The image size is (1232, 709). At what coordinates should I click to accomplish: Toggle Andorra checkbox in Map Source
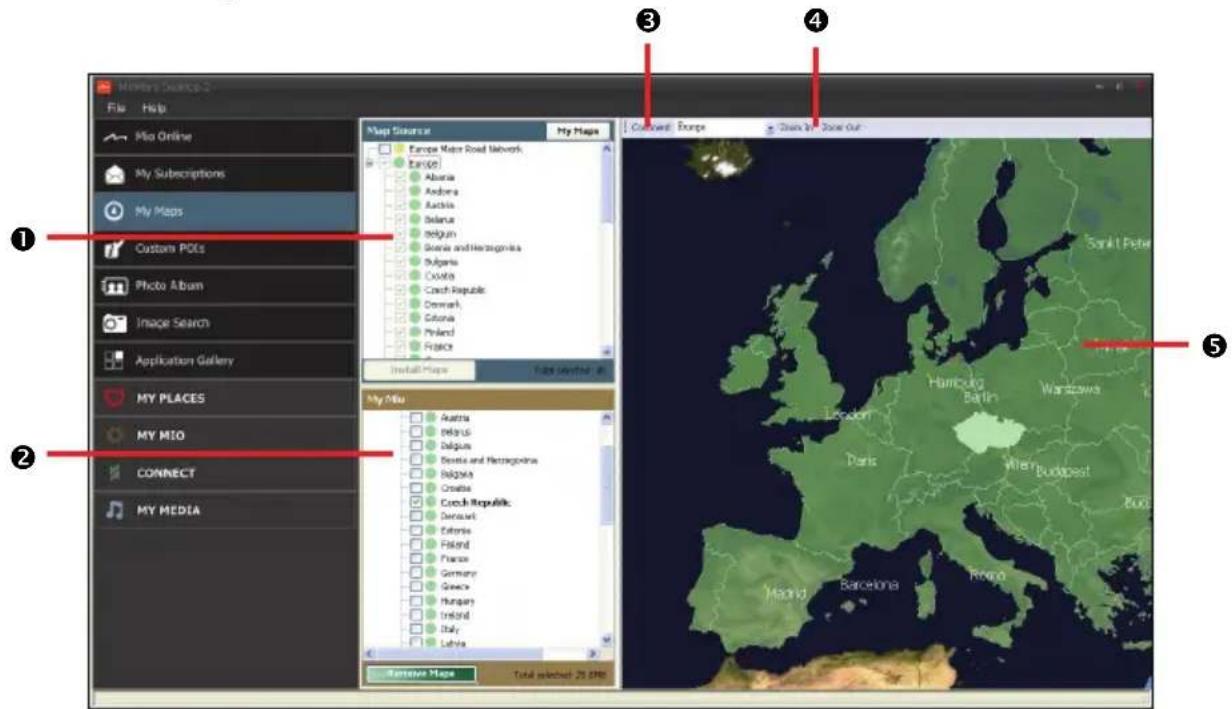[x=401, y=190]
